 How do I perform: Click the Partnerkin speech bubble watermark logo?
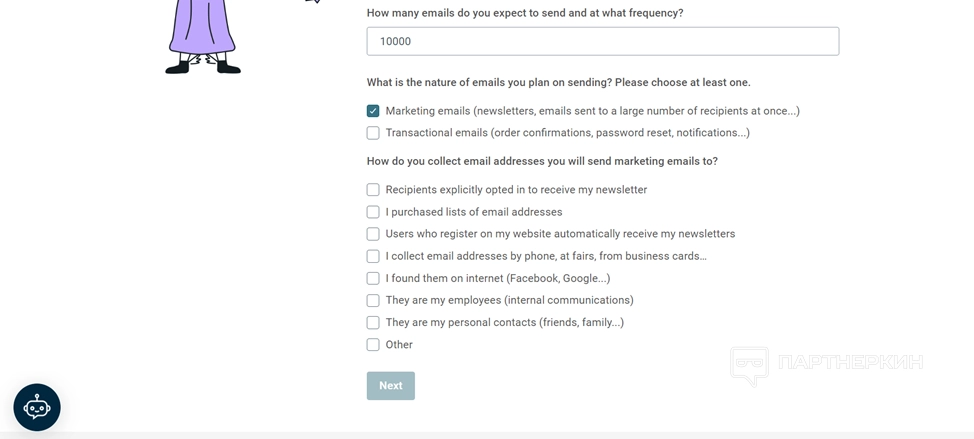749,365
